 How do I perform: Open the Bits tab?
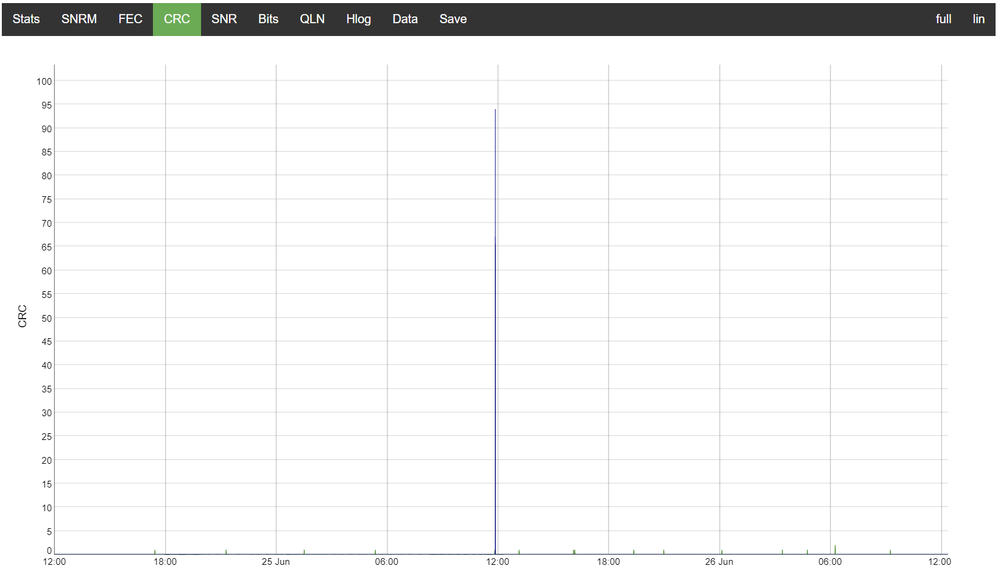(268, 19)
